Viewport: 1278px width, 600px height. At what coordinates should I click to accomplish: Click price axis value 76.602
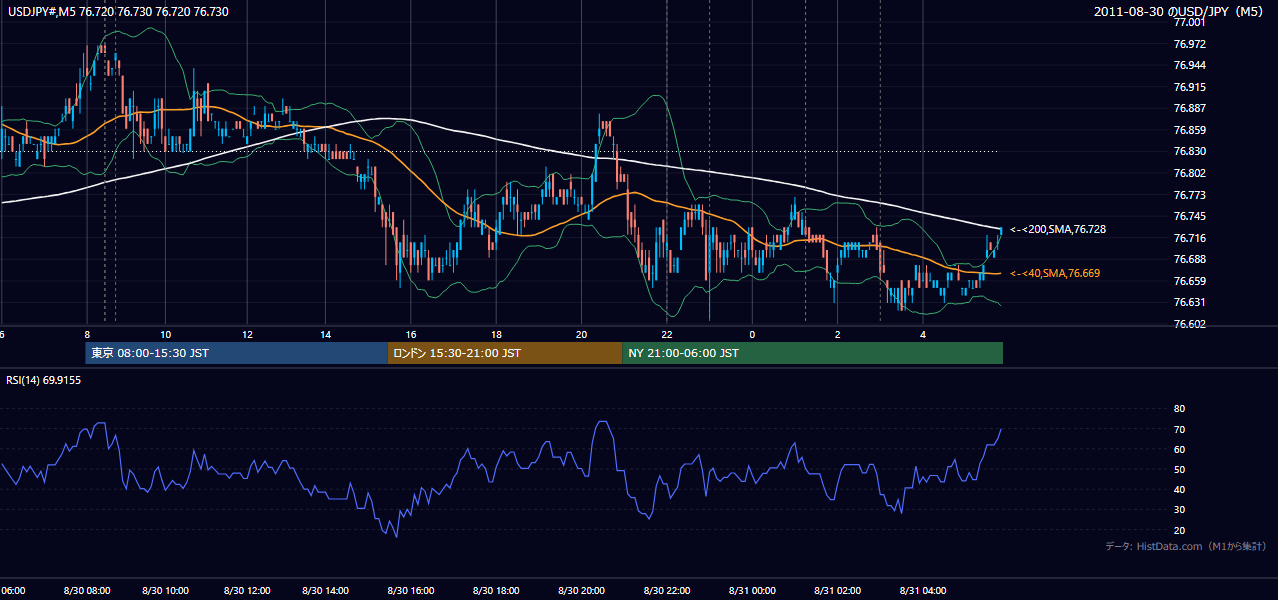click(x=1190, y=324)
